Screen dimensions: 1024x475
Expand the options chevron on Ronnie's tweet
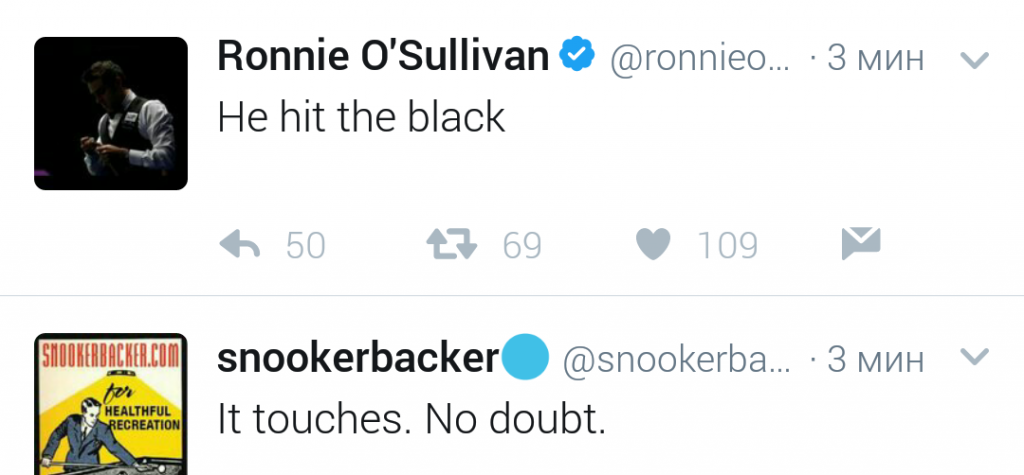pyautogui.click(x=973, y=61)
